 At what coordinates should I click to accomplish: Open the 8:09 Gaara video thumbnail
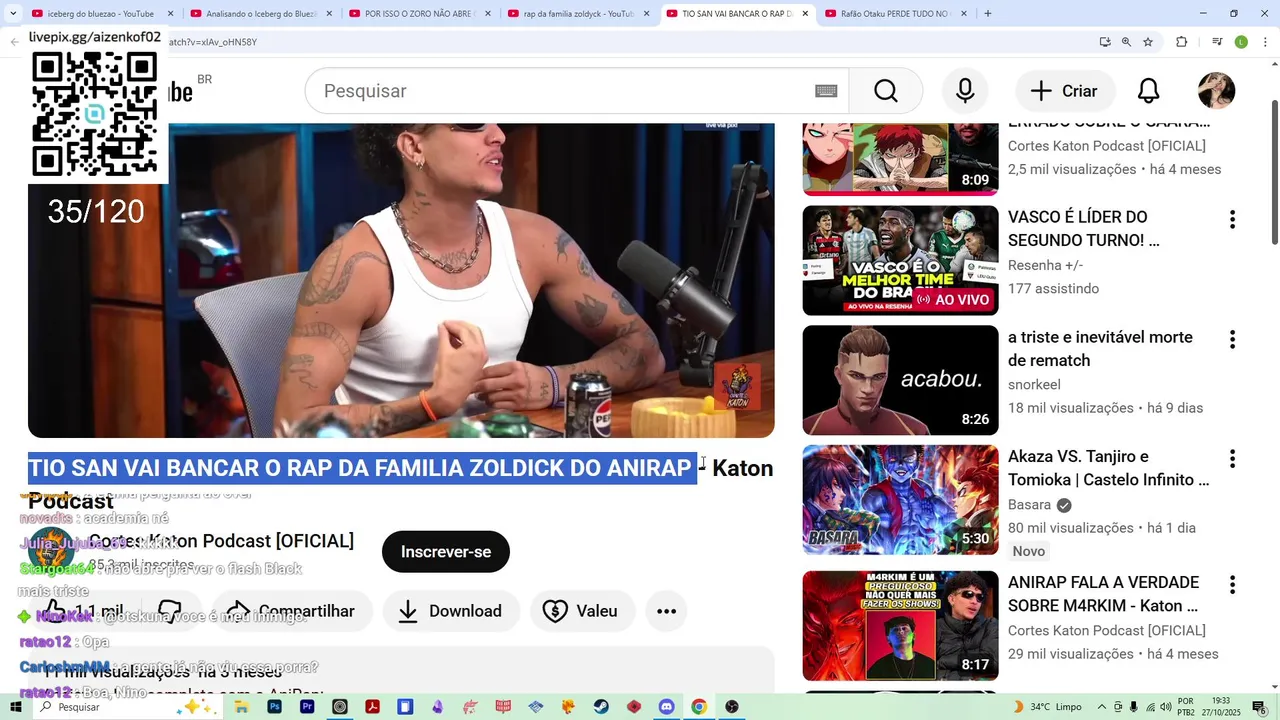(x=900, y=160)
